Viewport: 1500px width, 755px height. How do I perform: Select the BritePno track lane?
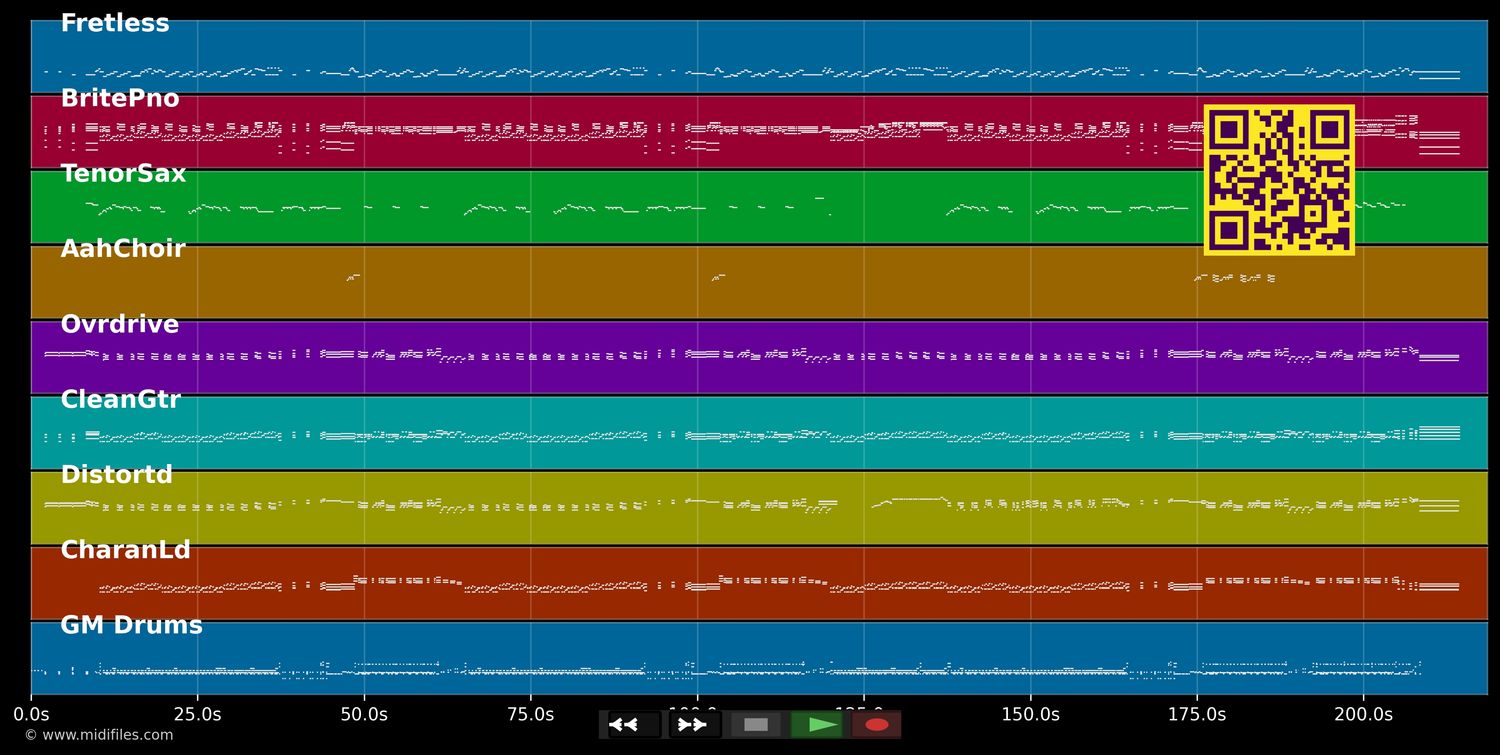[759, 132]
